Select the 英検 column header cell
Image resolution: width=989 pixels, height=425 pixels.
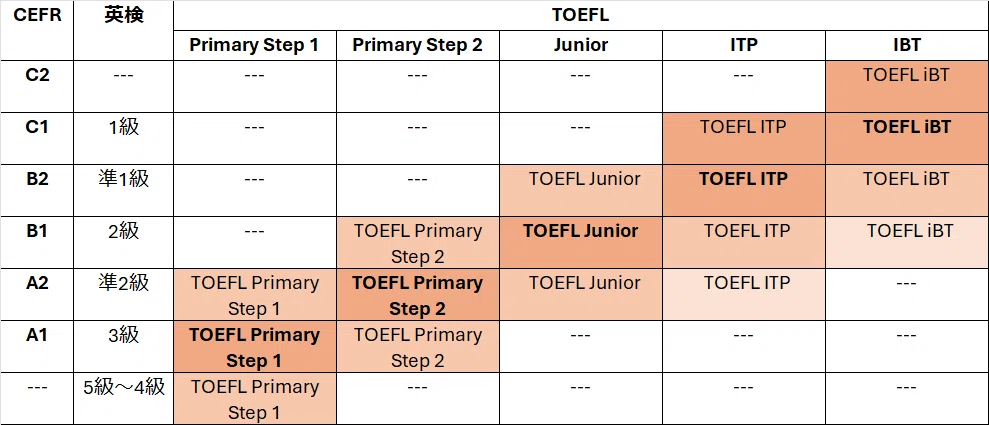coord(124,30)
